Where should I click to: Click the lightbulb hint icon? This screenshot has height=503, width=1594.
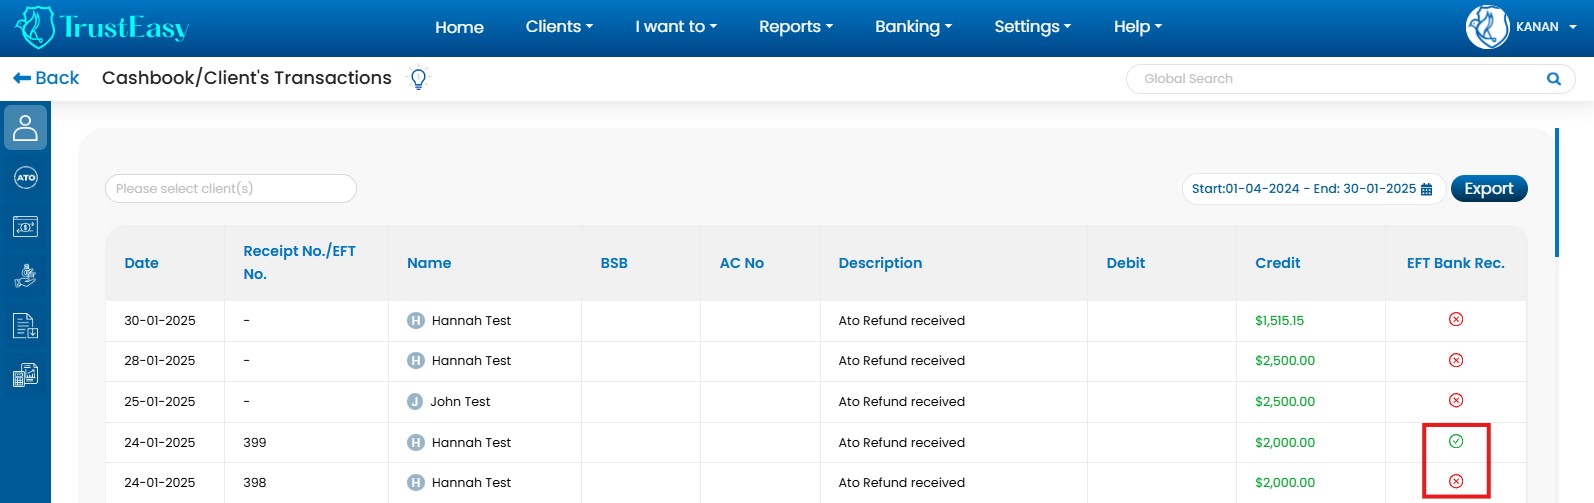419,78
